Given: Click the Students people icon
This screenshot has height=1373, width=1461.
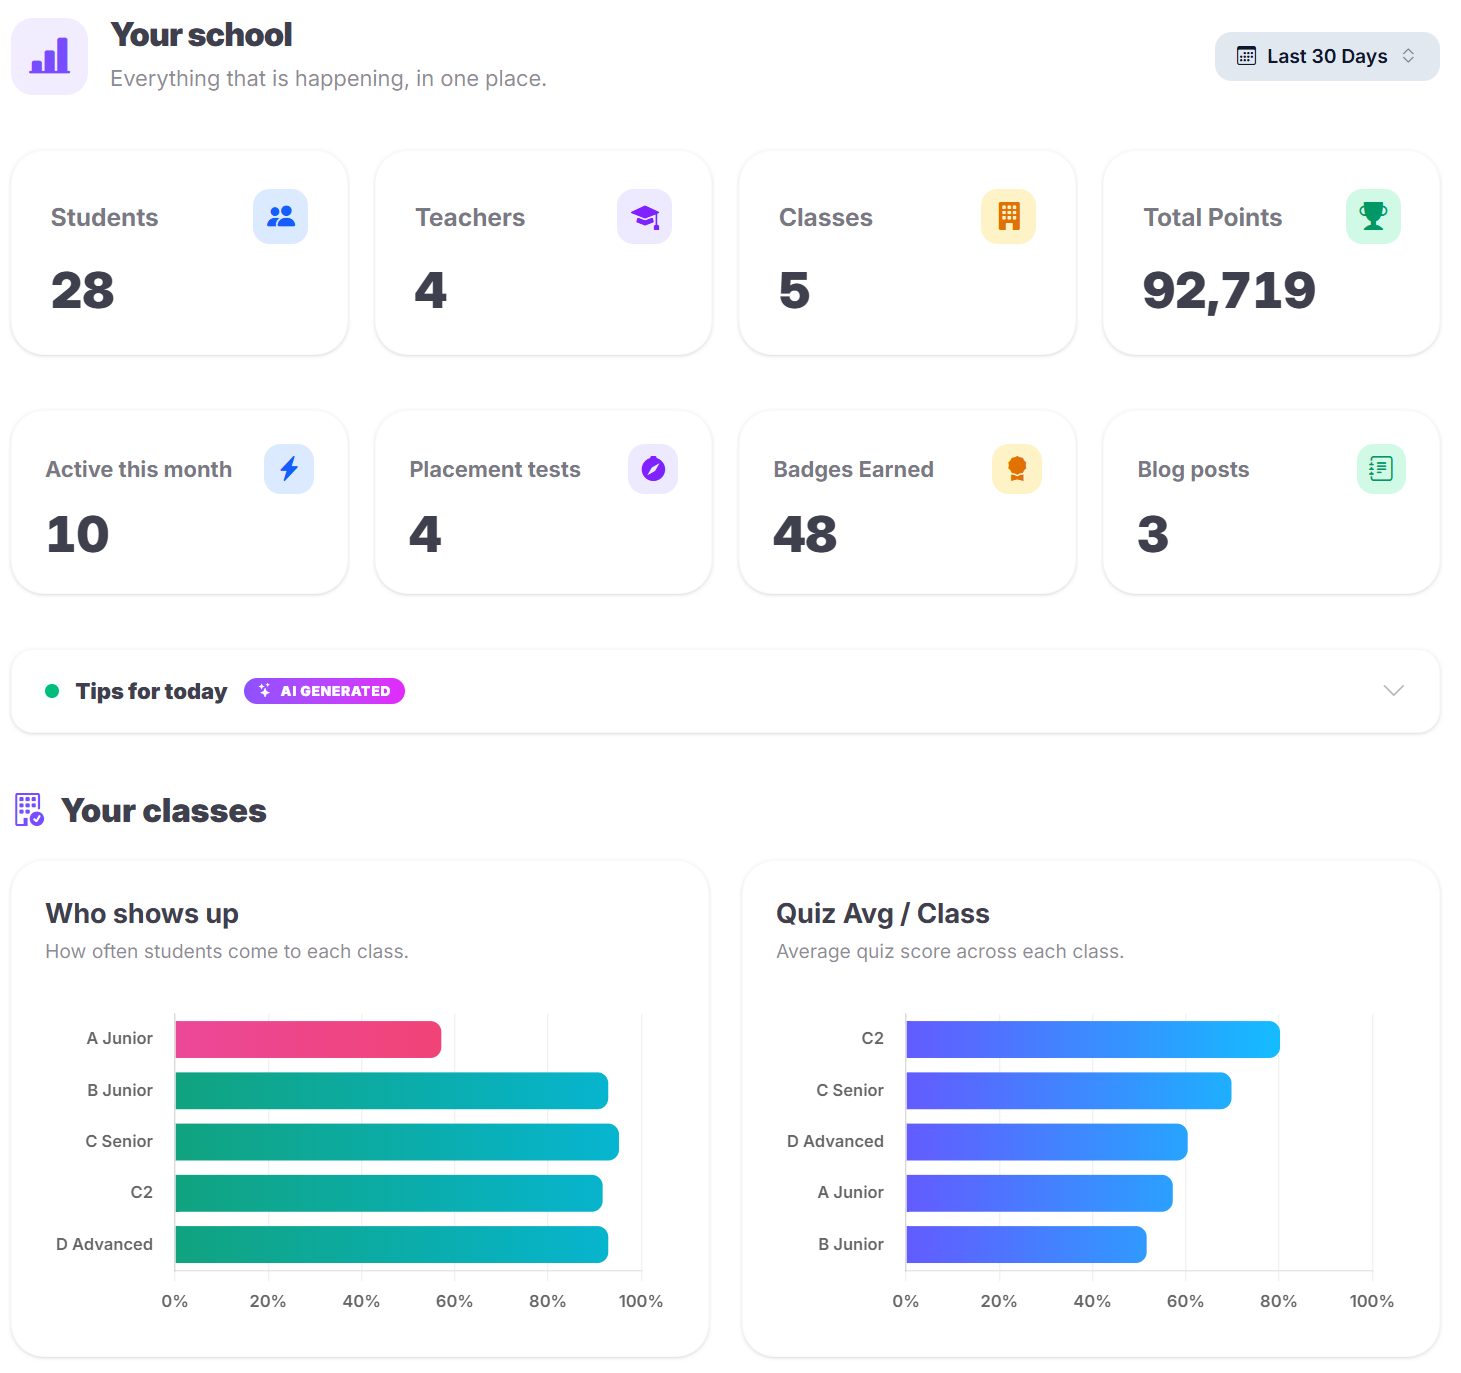Looking at the screenshot, I should click(x=280, y=216).
